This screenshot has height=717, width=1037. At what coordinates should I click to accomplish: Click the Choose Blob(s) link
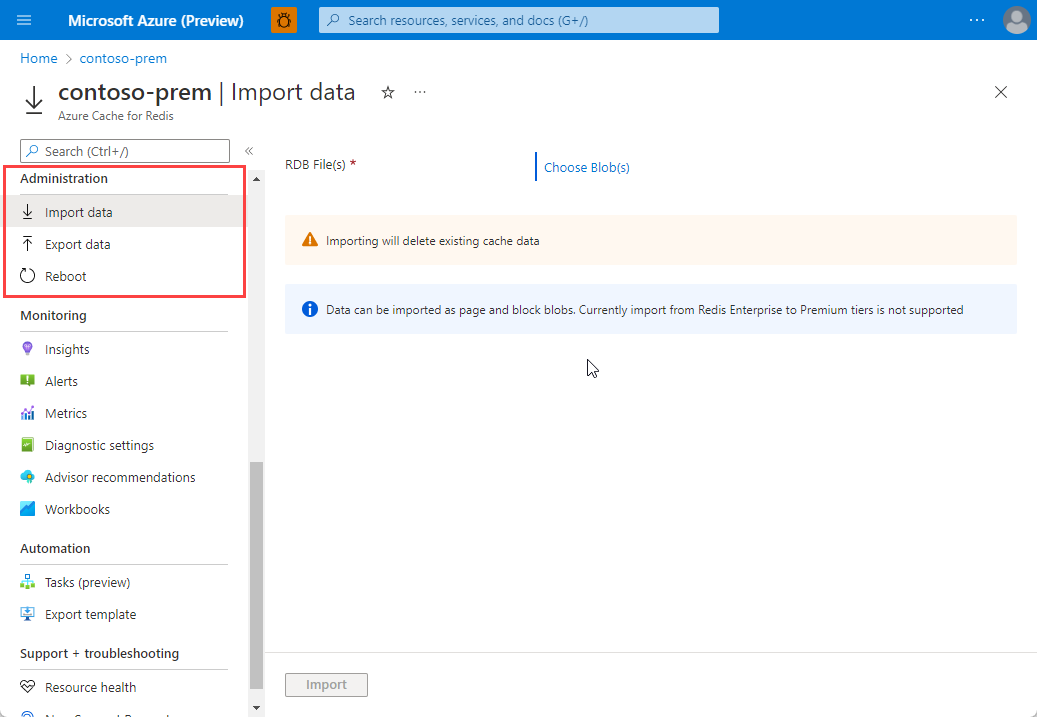pos(587,167)
